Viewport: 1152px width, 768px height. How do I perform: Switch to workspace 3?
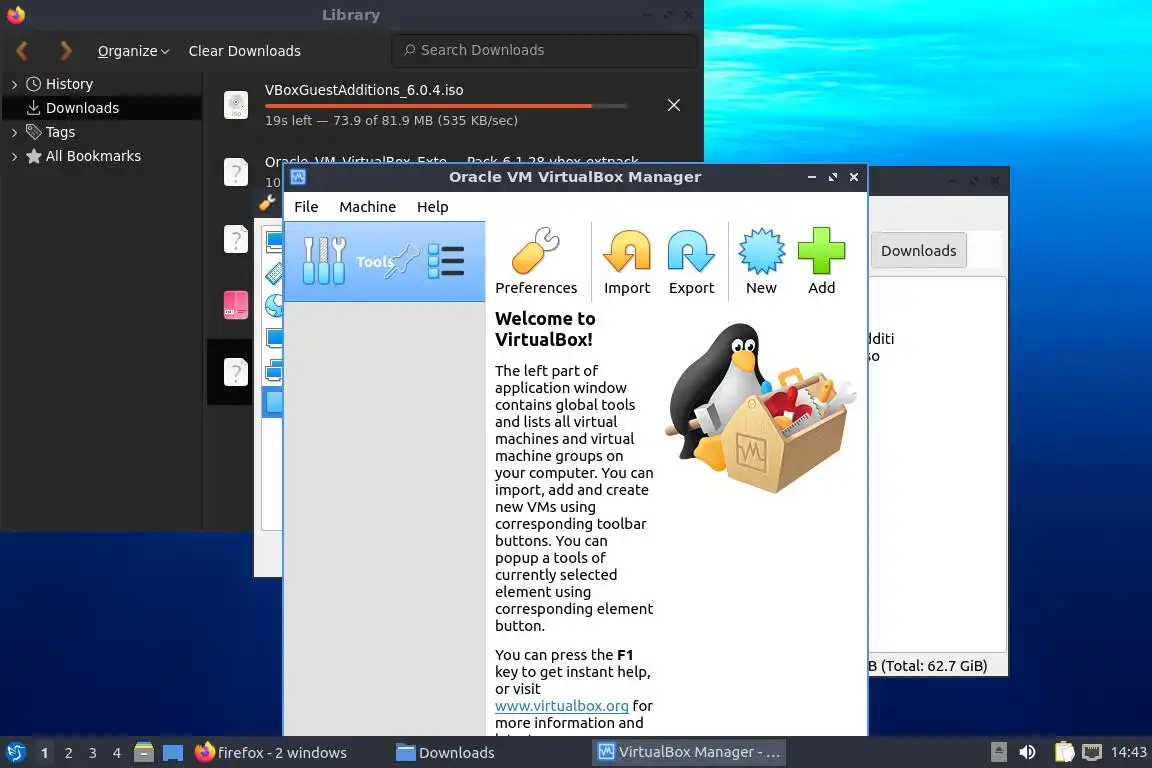[x=93, y=753]
